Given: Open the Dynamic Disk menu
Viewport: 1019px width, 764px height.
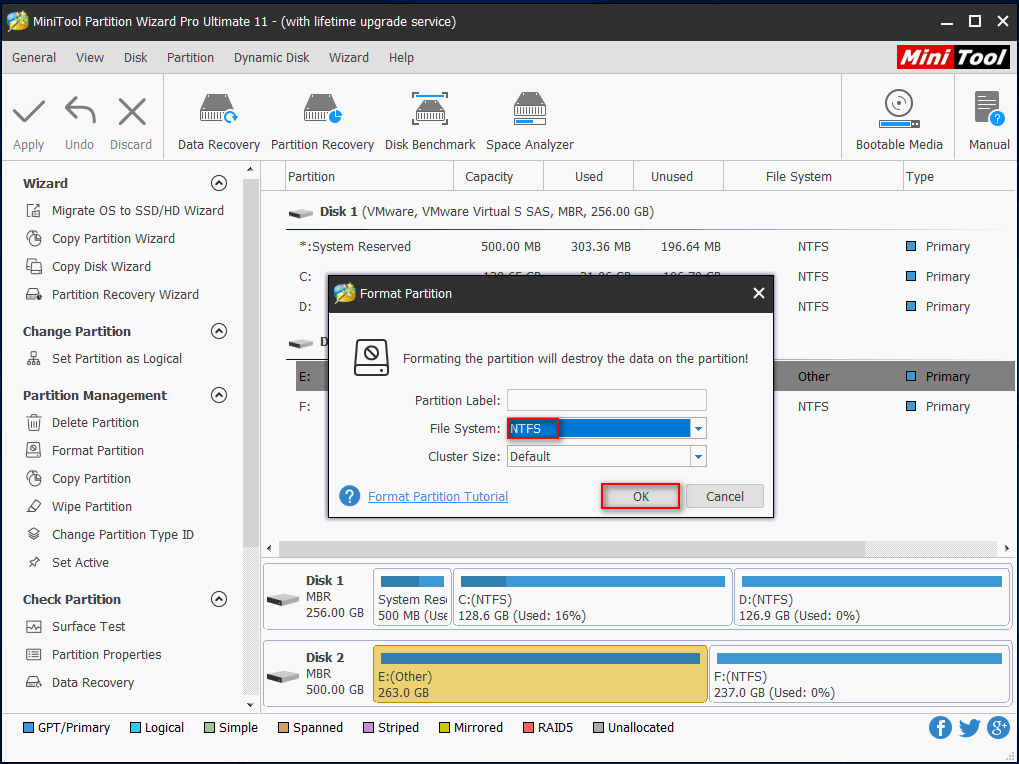Looking at the screenshot, I should (272, 57).
